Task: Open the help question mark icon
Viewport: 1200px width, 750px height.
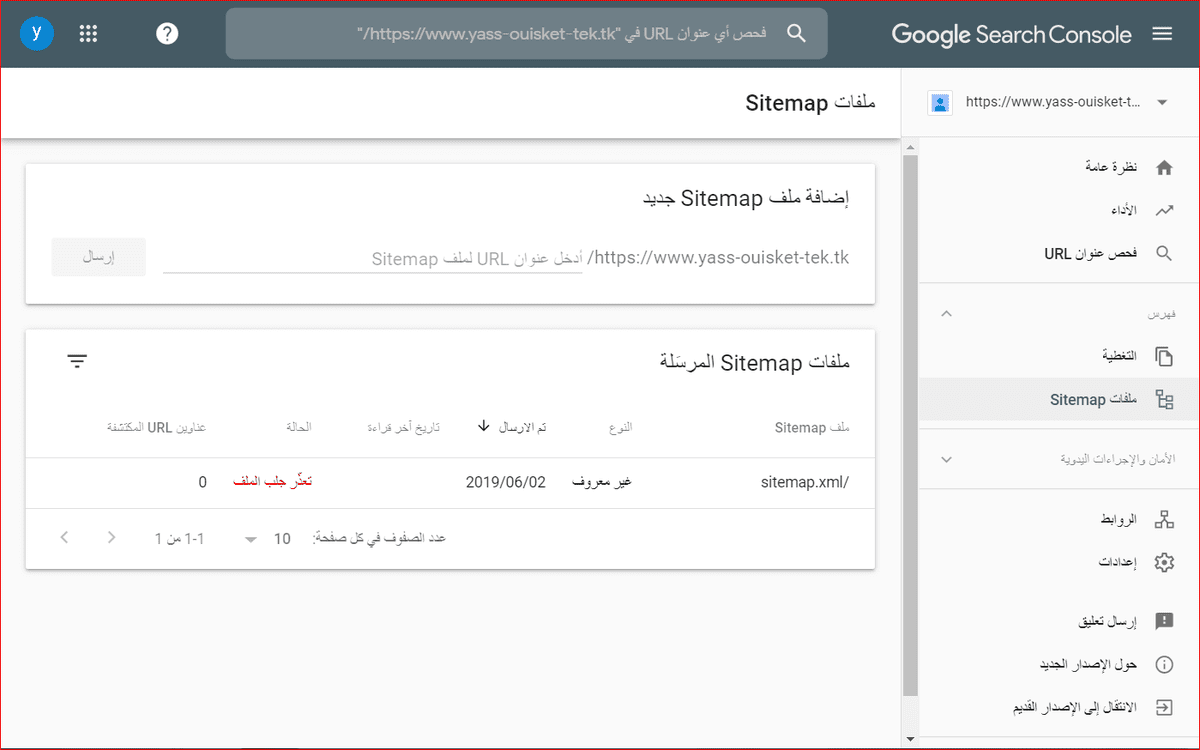Action: 167,34
